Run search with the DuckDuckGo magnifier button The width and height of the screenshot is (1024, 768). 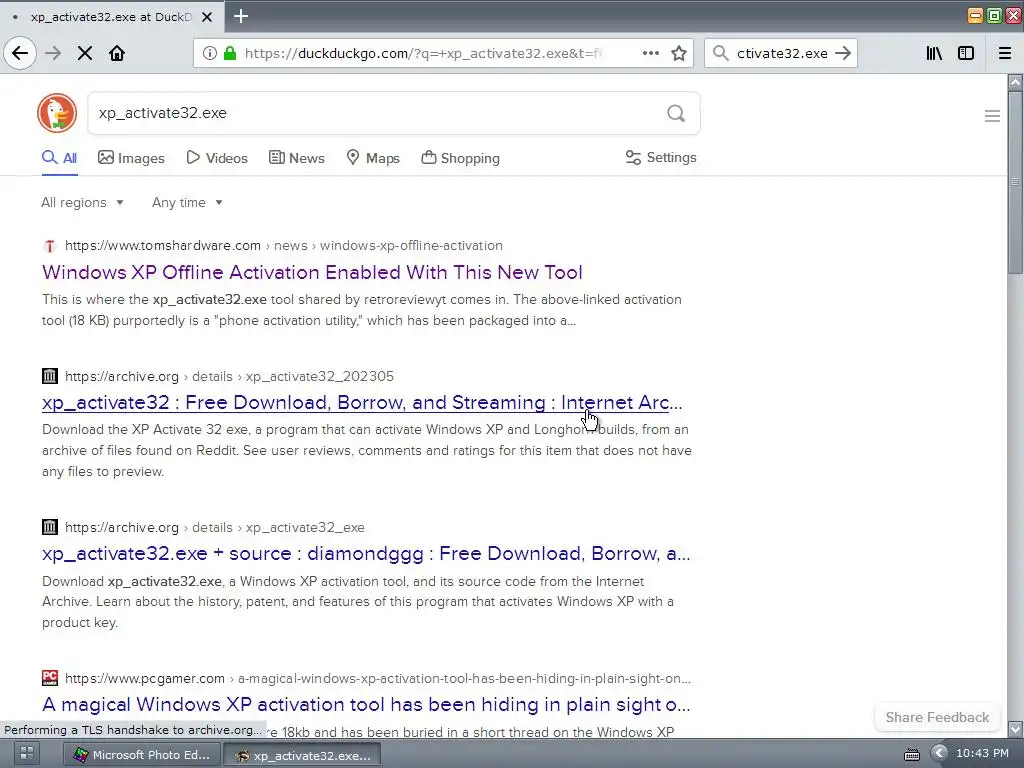[x=676, y=114]
